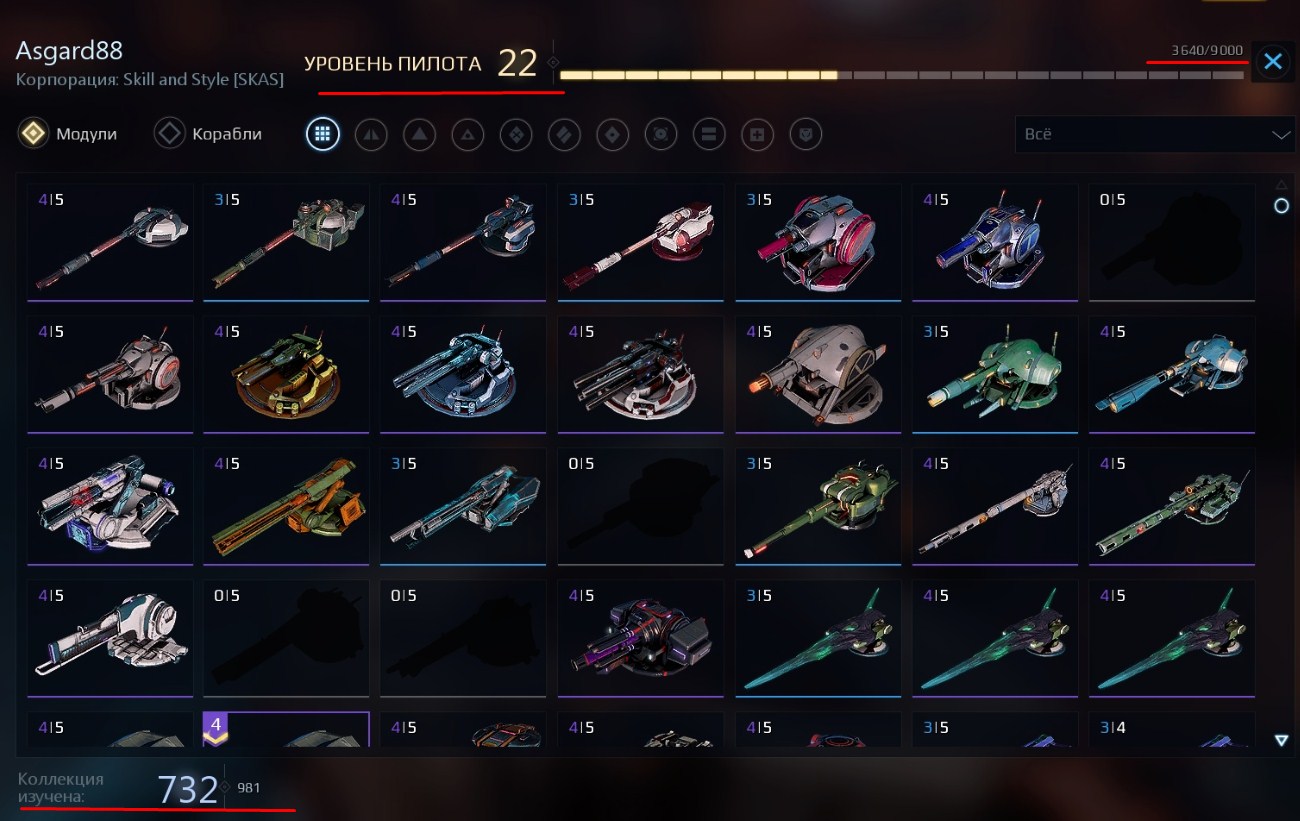Close the collection window with X button

pyautogui.click(x=1273, y=62)
